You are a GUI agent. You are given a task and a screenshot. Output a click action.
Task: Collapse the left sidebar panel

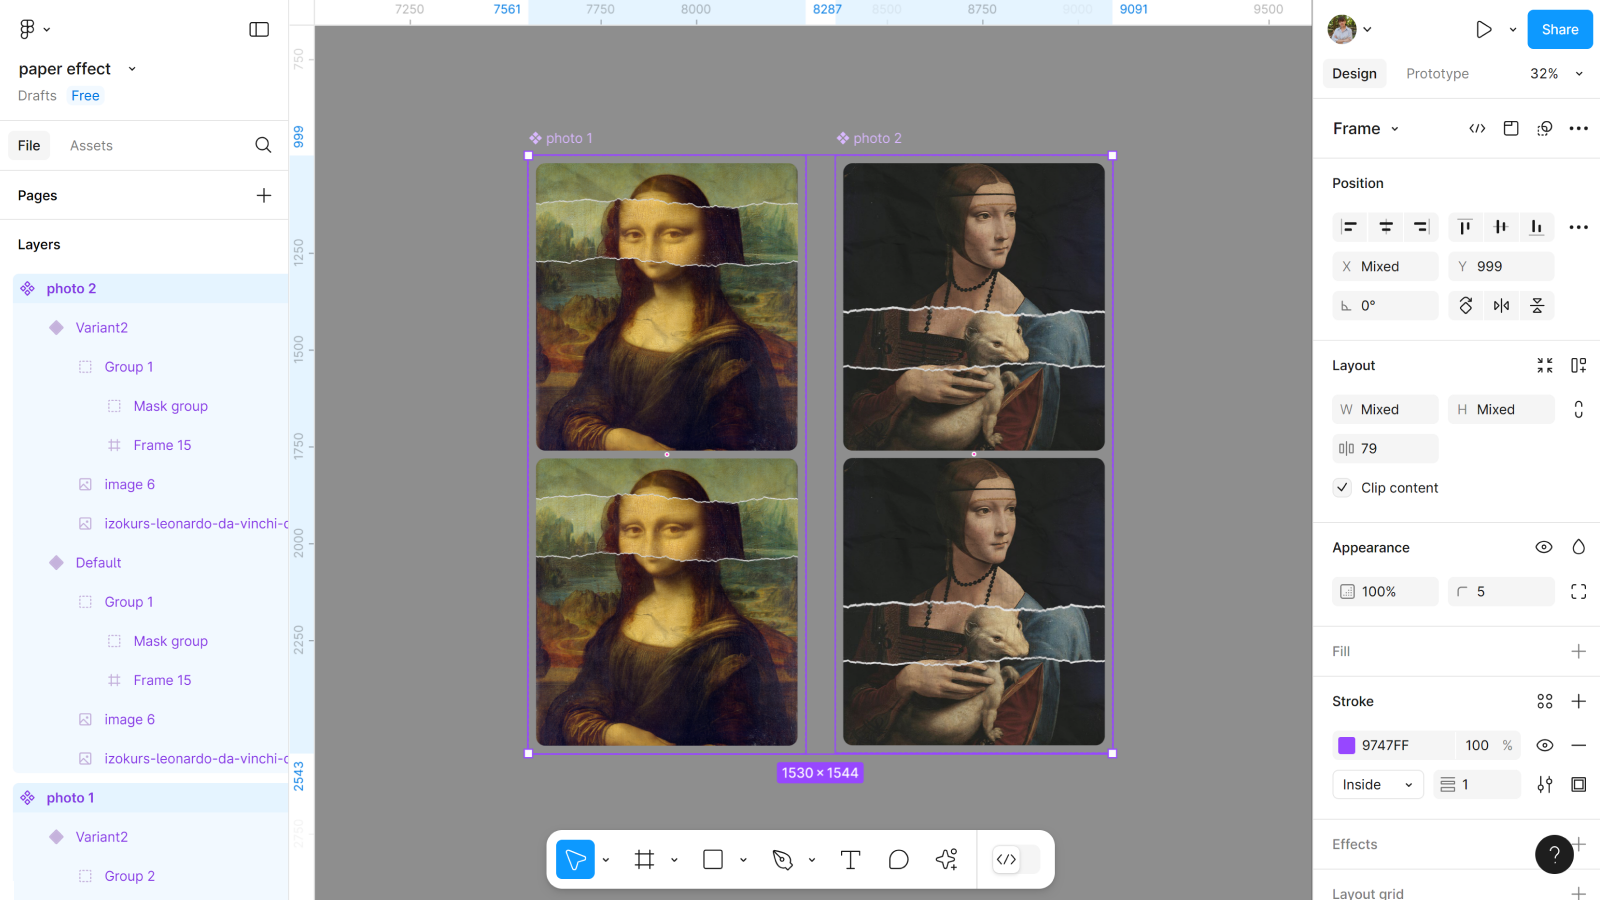(x=259, y=30)
